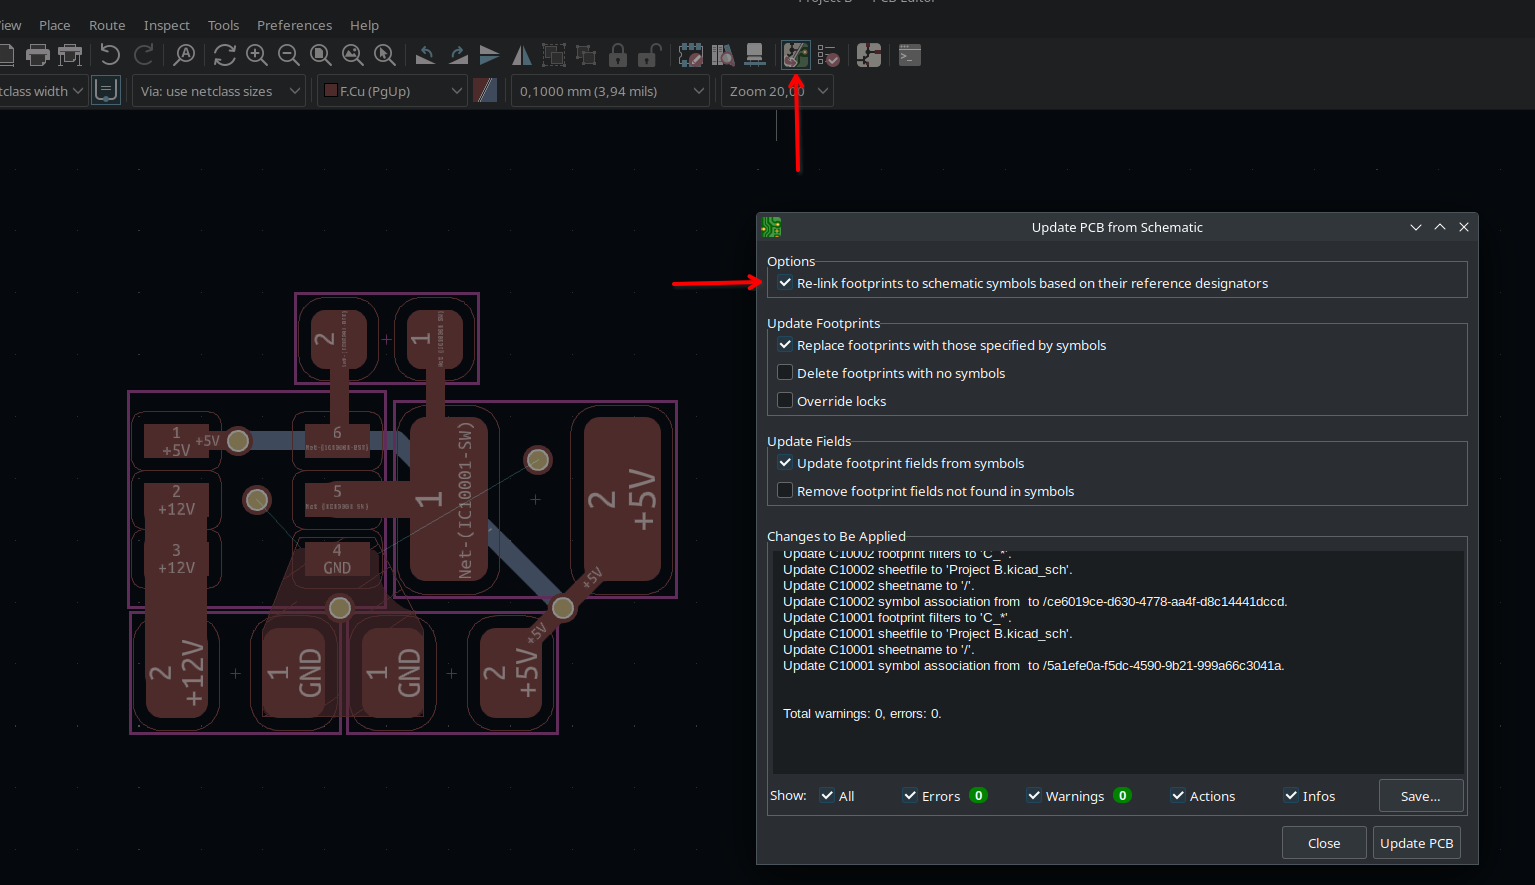Click the Zoom In magnifier icon
The height and width of the screenshot is (885, 1535).
(257, 56)
